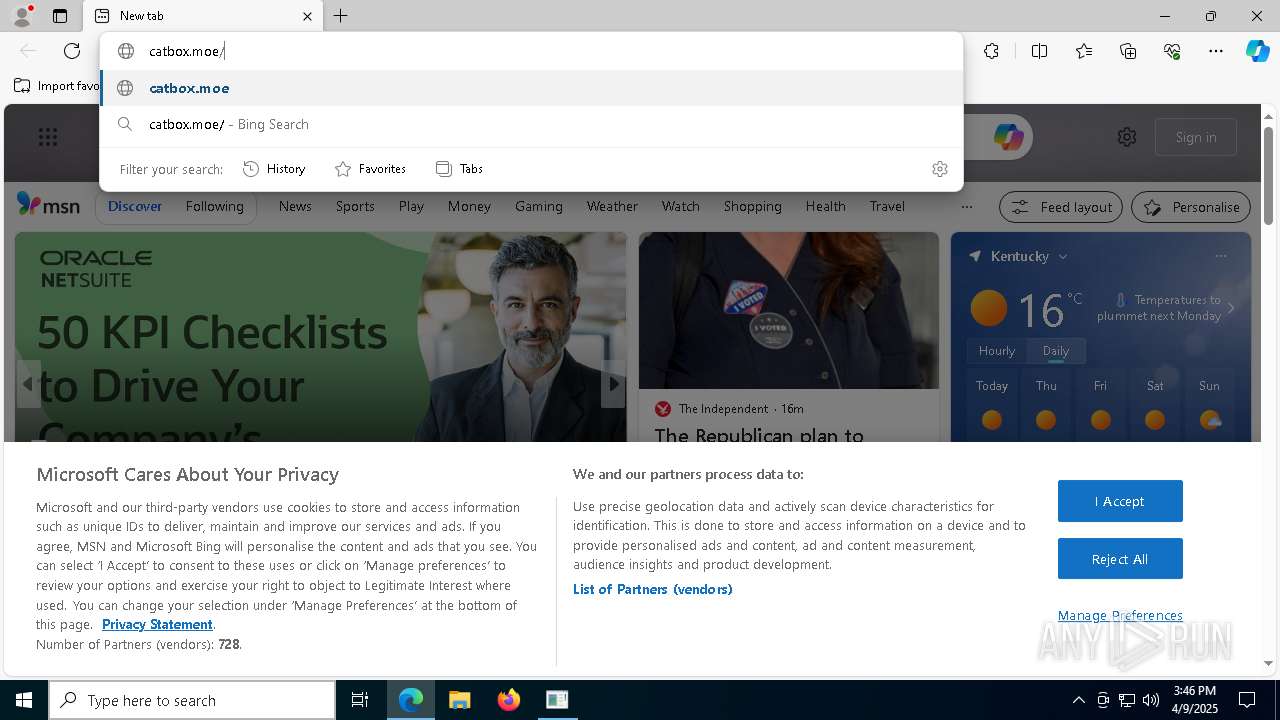Switch weather to Hourly view

click(997, 351)
